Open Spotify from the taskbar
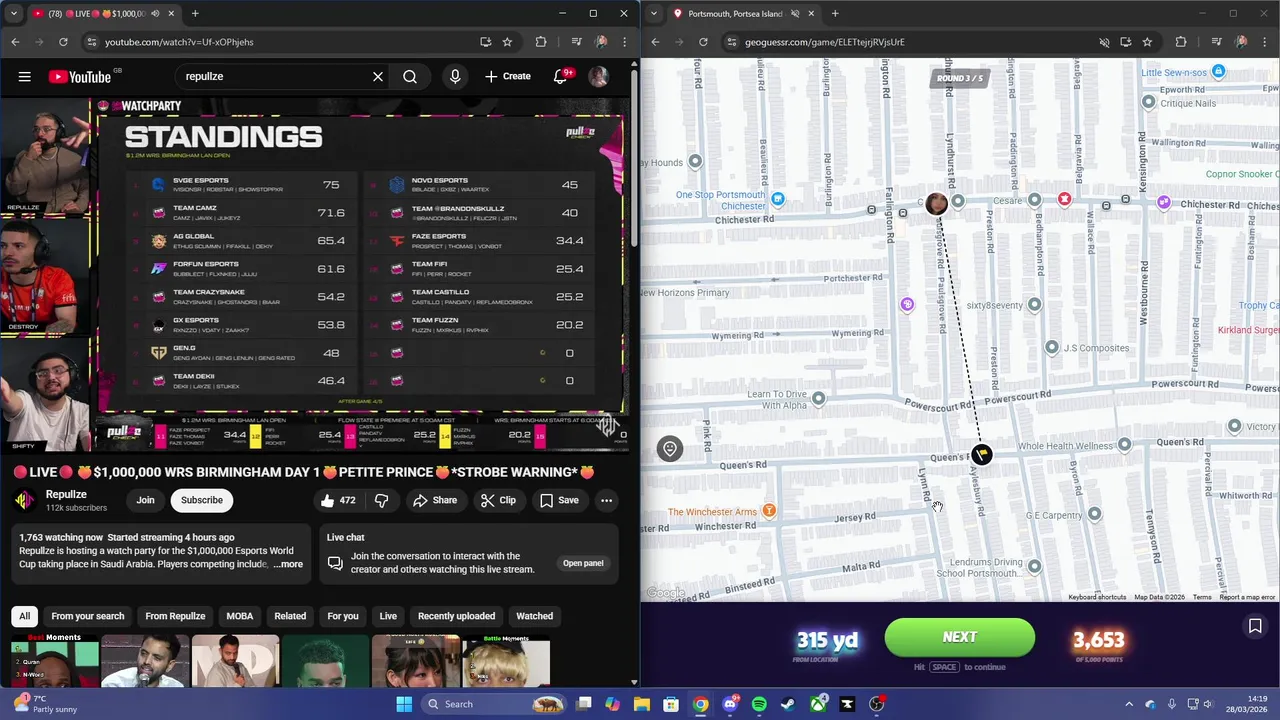This screenshot has width=1280, height=720. point(759,704)
